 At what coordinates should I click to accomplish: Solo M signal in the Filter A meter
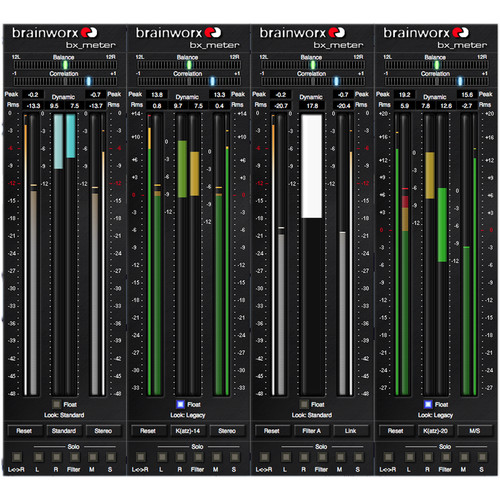[x=340, y=457]
